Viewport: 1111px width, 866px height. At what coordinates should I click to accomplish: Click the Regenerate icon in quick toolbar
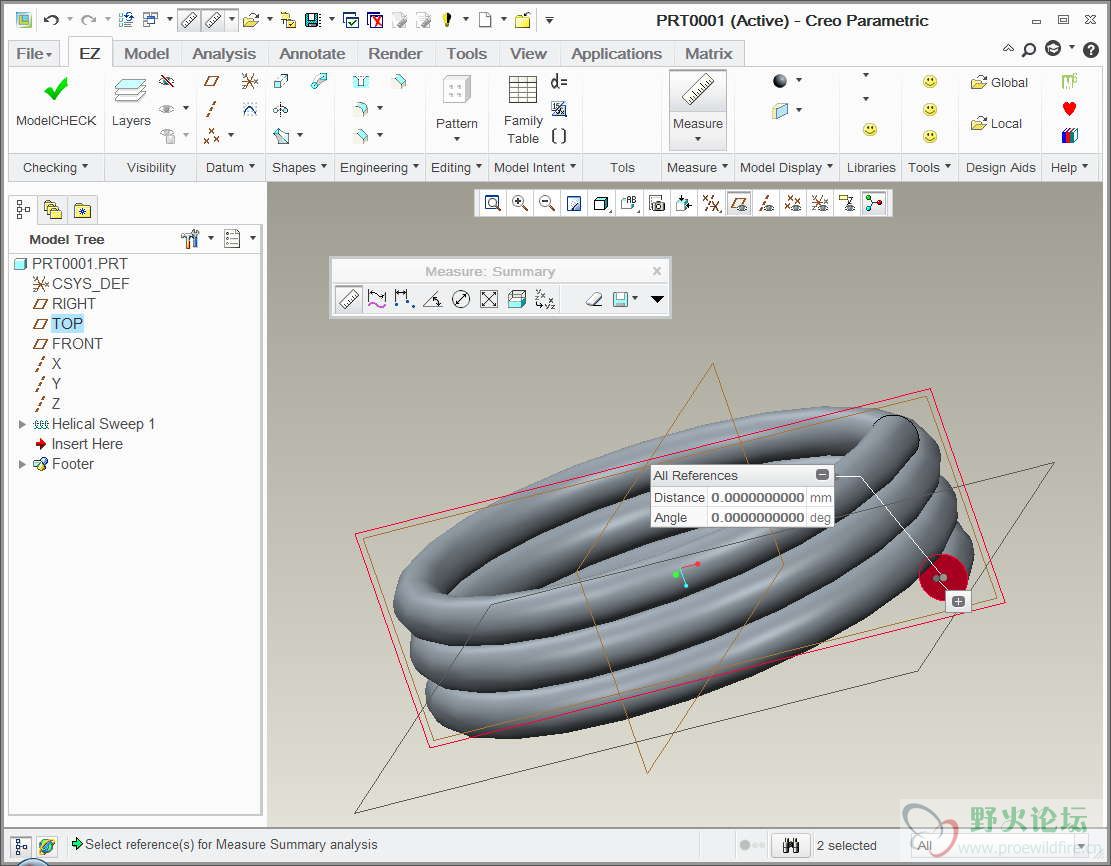125,20
